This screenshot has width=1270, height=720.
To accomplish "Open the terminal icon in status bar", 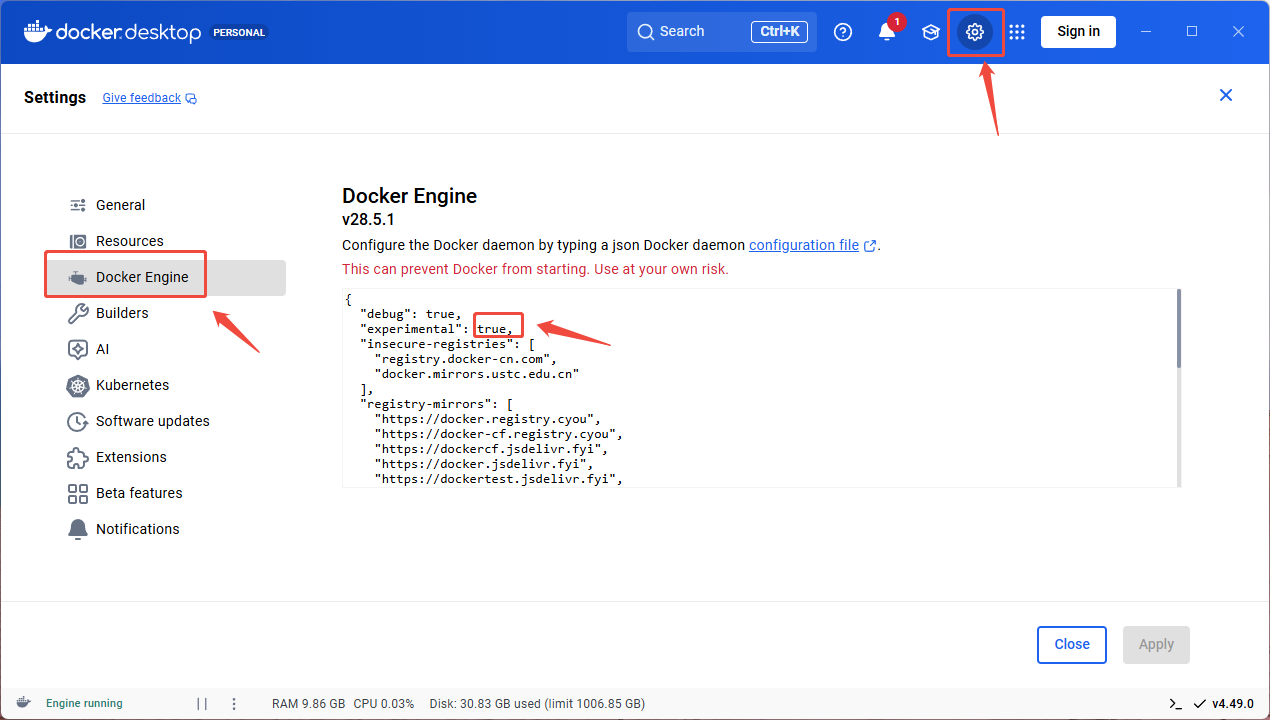I will pyautogui.click(x=1175, y=704).
